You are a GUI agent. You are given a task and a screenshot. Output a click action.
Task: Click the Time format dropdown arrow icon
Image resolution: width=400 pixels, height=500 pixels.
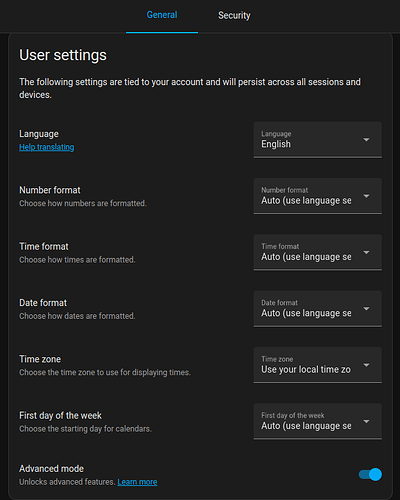pos(366,252)
